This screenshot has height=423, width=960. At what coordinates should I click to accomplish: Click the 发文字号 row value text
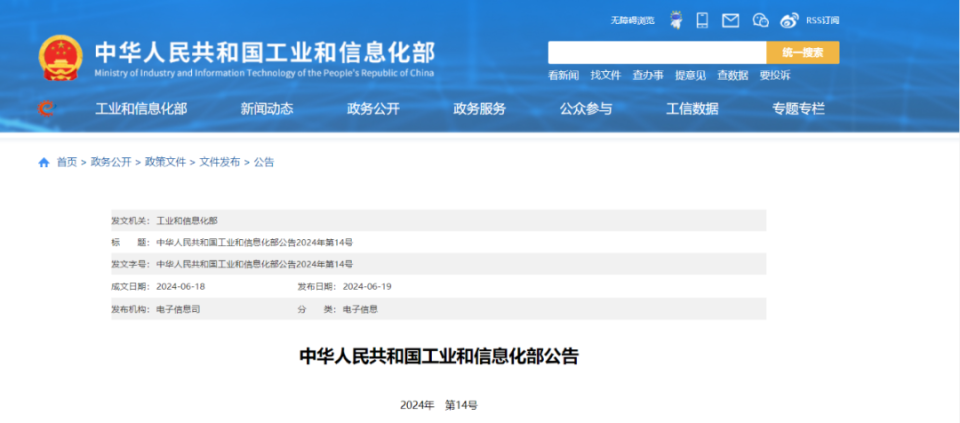point(255,264)
